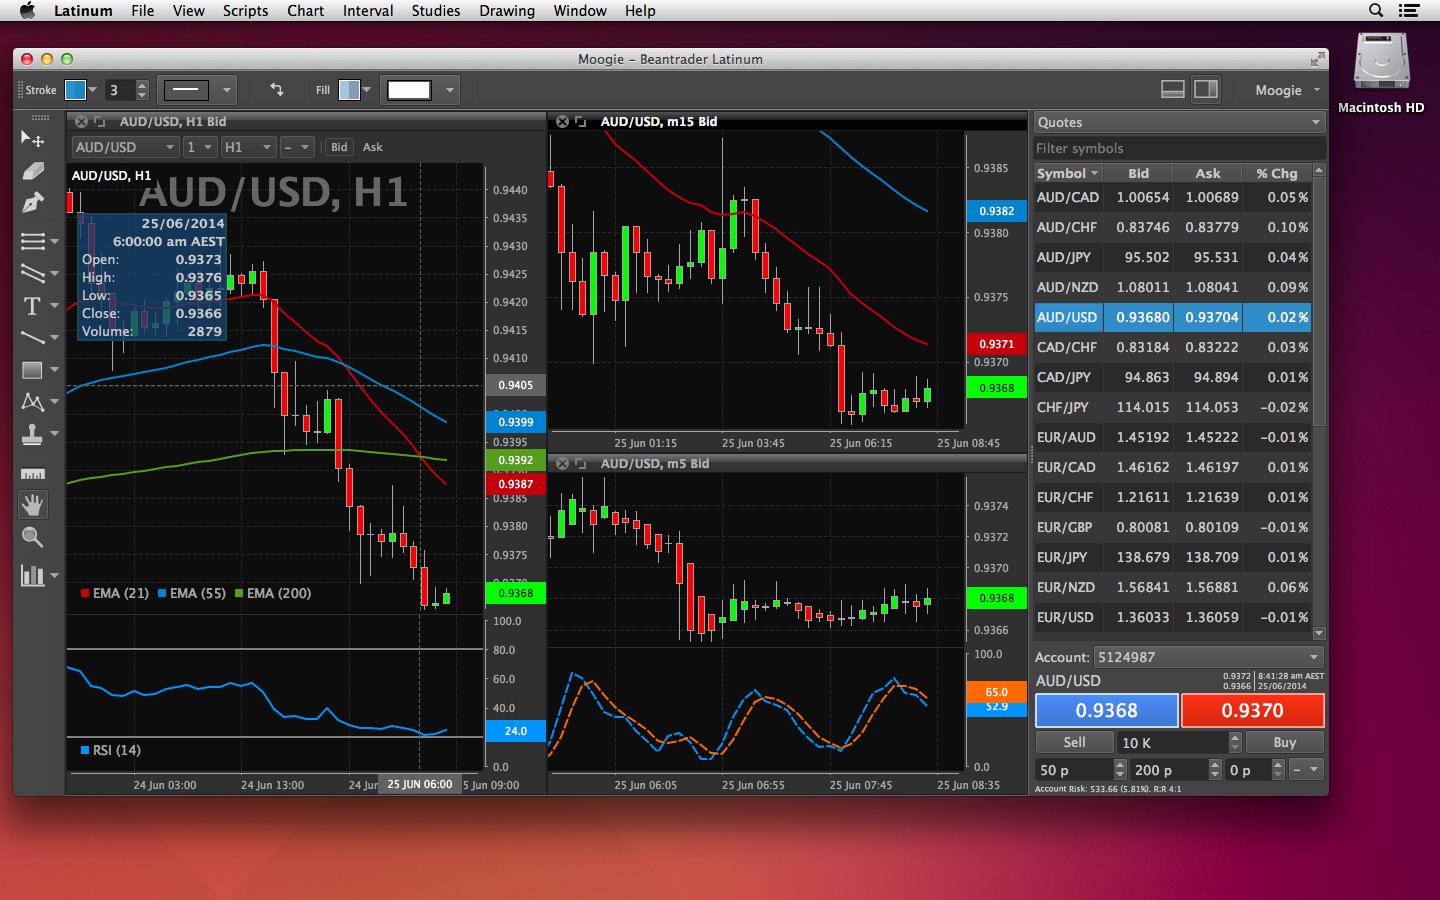Select the Eraser tool
The width and height of the screenshot is (1440, 900).
(x=32, y=171)
